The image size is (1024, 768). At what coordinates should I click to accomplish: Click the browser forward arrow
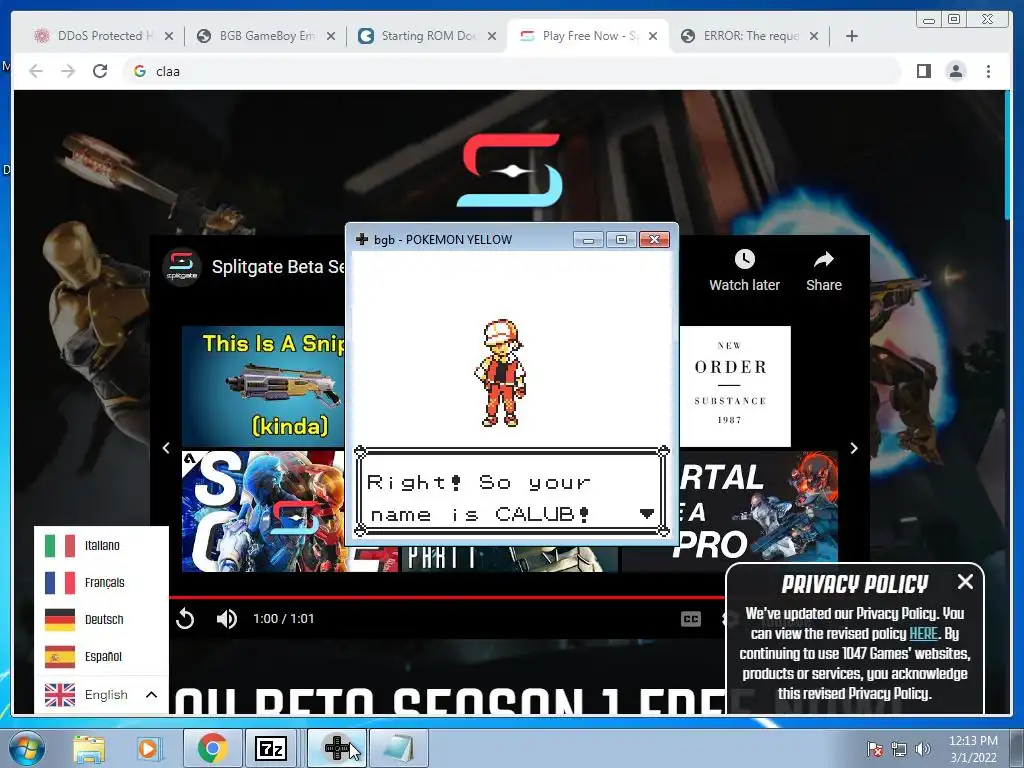click(68, 71)
